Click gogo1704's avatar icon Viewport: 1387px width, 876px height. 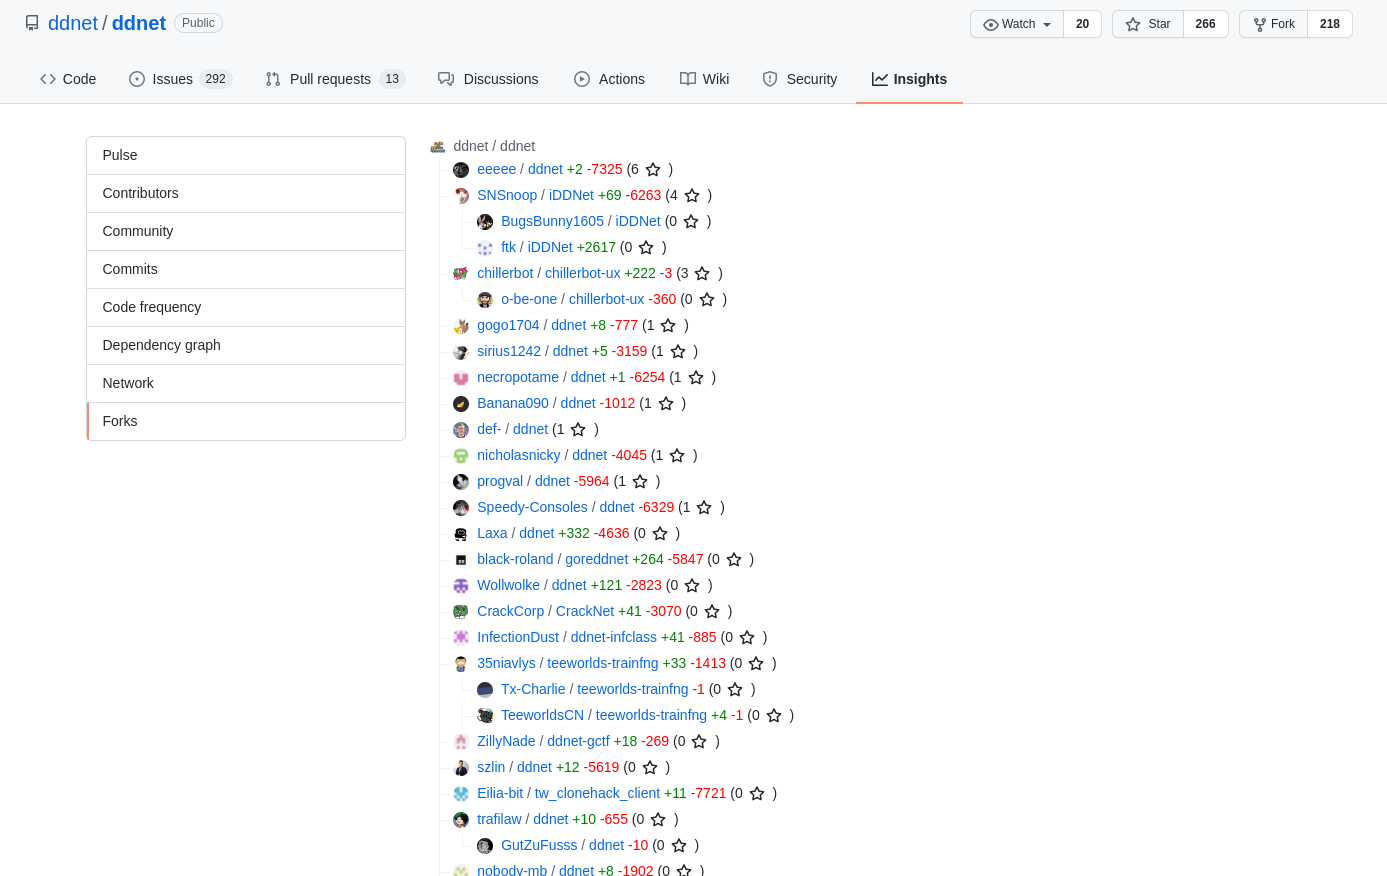461,326
